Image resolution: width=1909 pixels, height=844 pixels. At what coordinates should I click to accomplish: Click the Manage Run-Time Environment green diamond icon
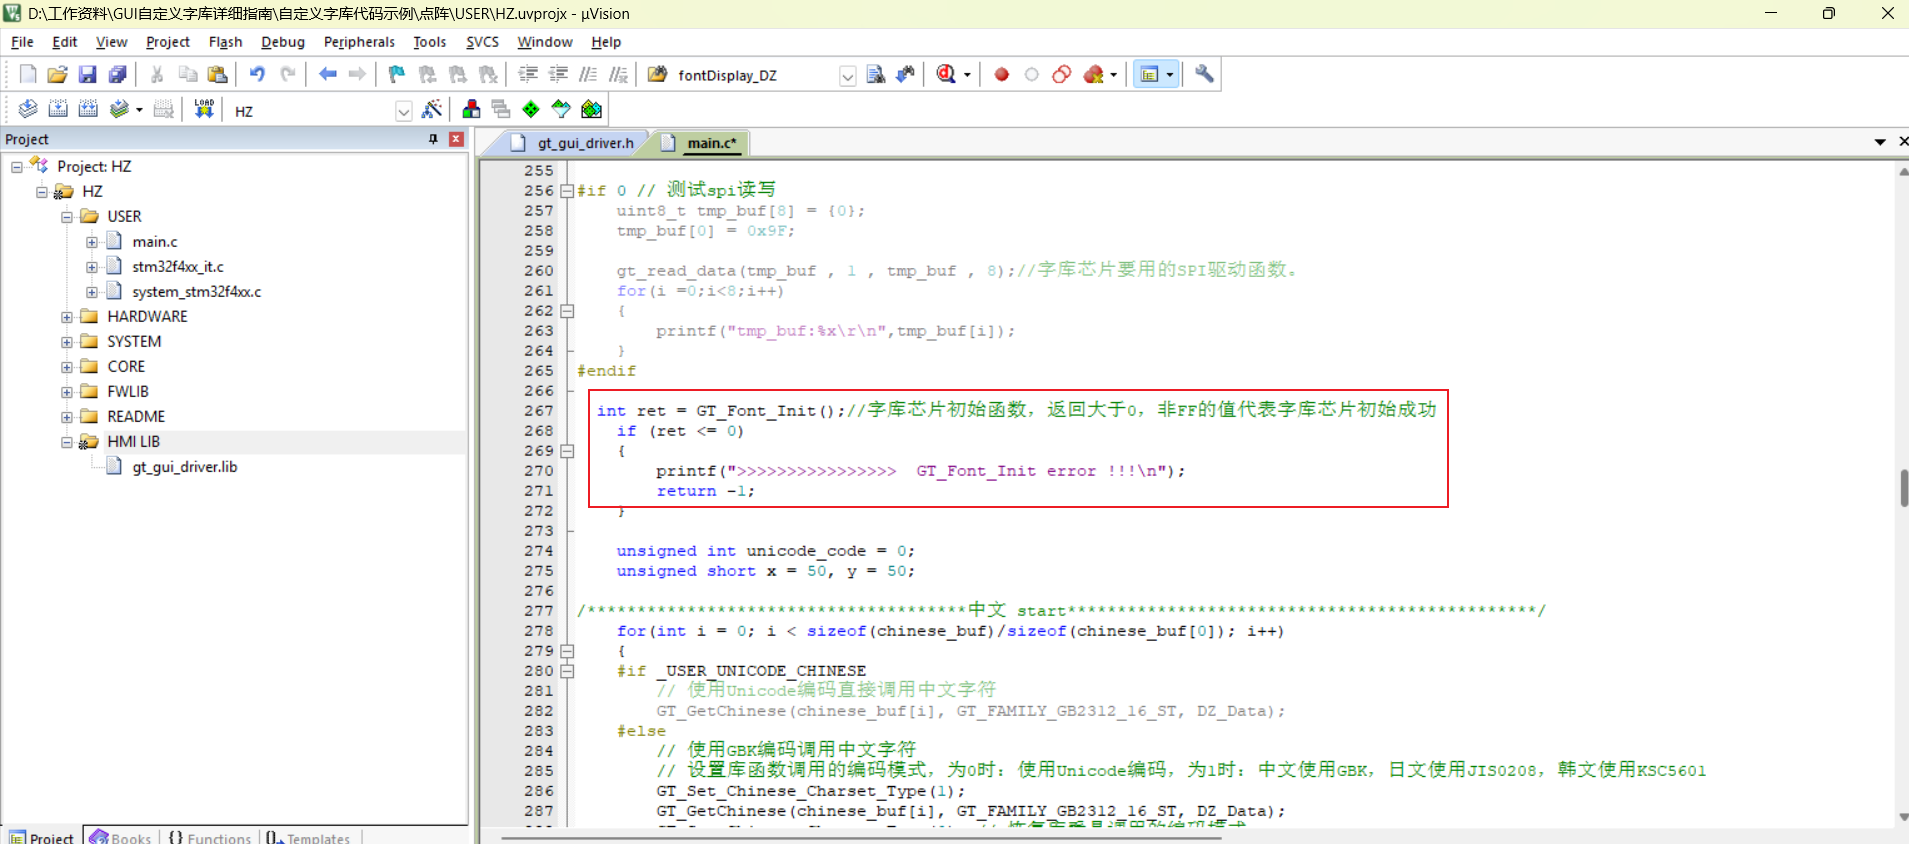tap(531, 109)
